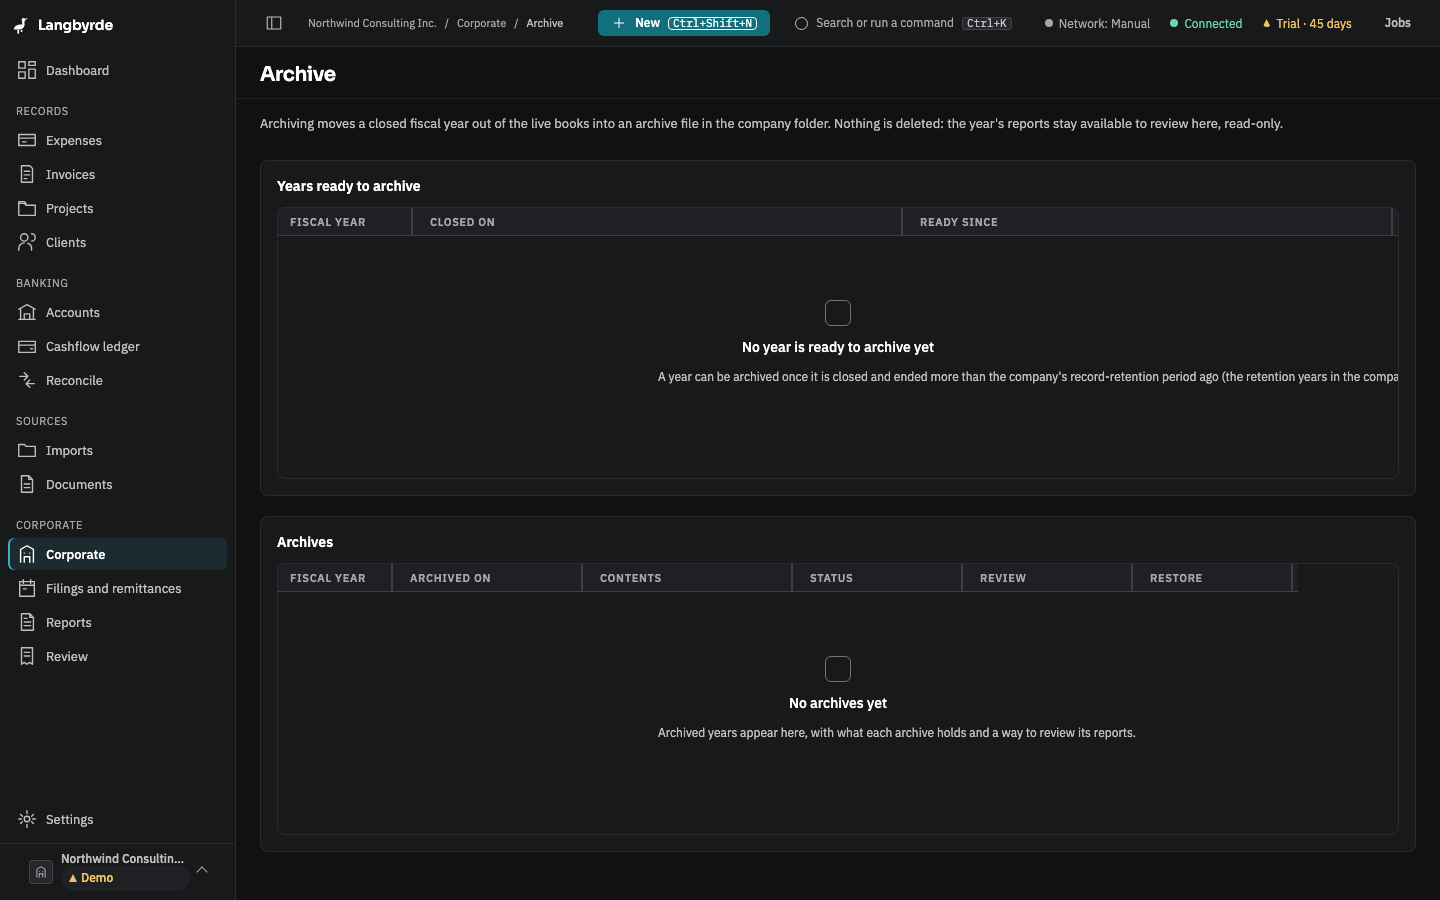Viewport: 1440px width, 900px height.
Task: Click the company building icon at bottom
Action: 41,872
